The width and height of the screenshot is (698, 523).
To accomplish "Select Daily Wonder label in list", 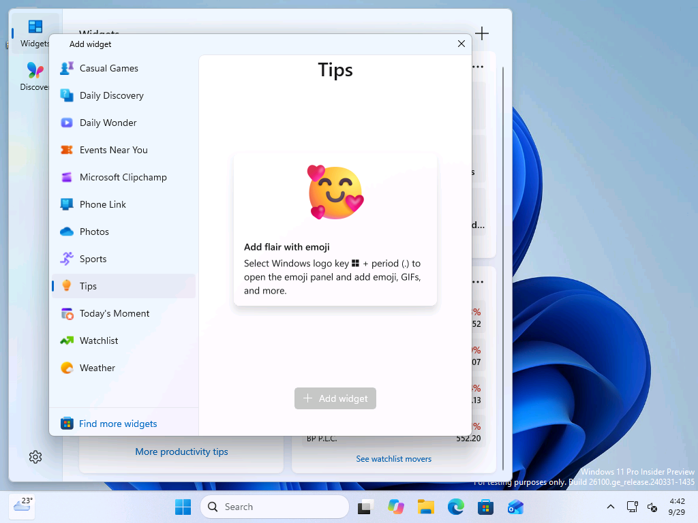I will pos(108,122).
